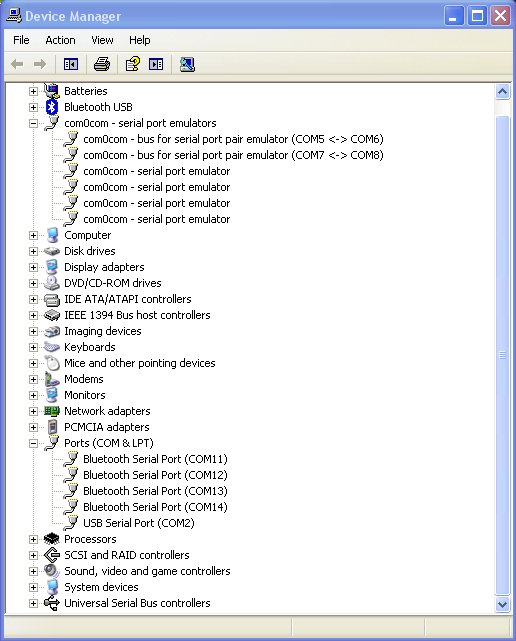Click the PCMCIA adapters icon
The image size is (516, 641).
coord(52,427)
